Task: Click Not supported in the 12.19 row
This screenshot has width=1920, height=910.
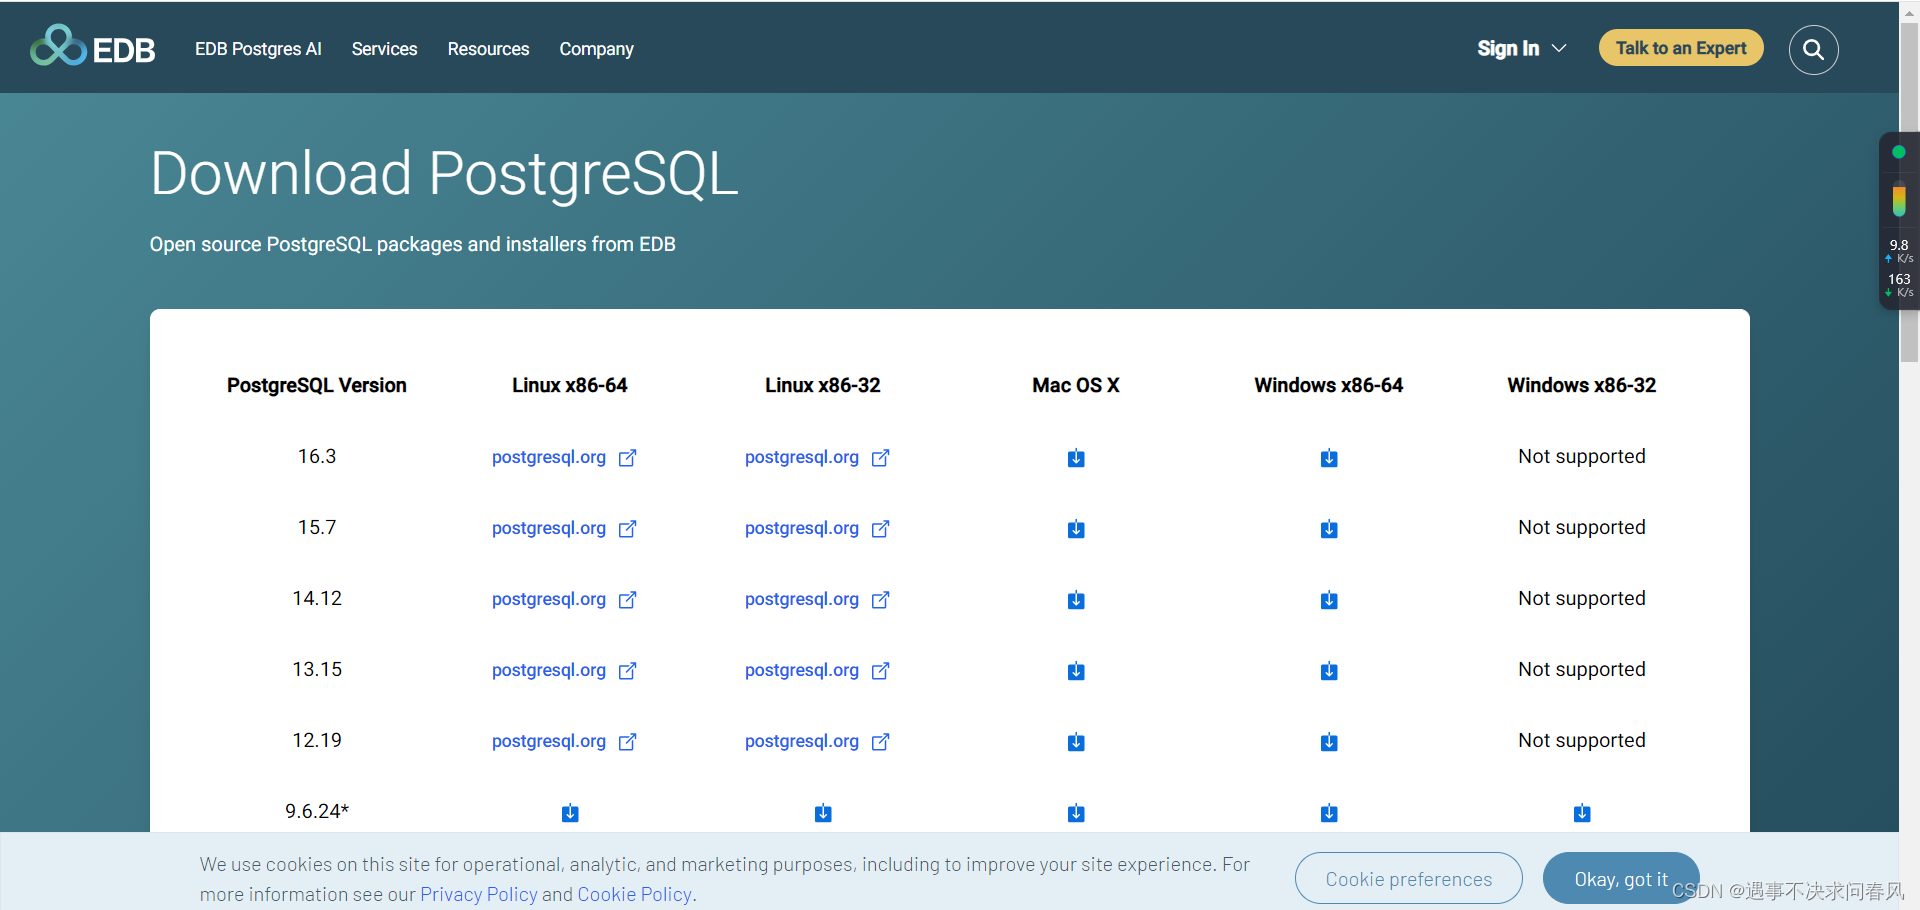Action: point(1582,740)
